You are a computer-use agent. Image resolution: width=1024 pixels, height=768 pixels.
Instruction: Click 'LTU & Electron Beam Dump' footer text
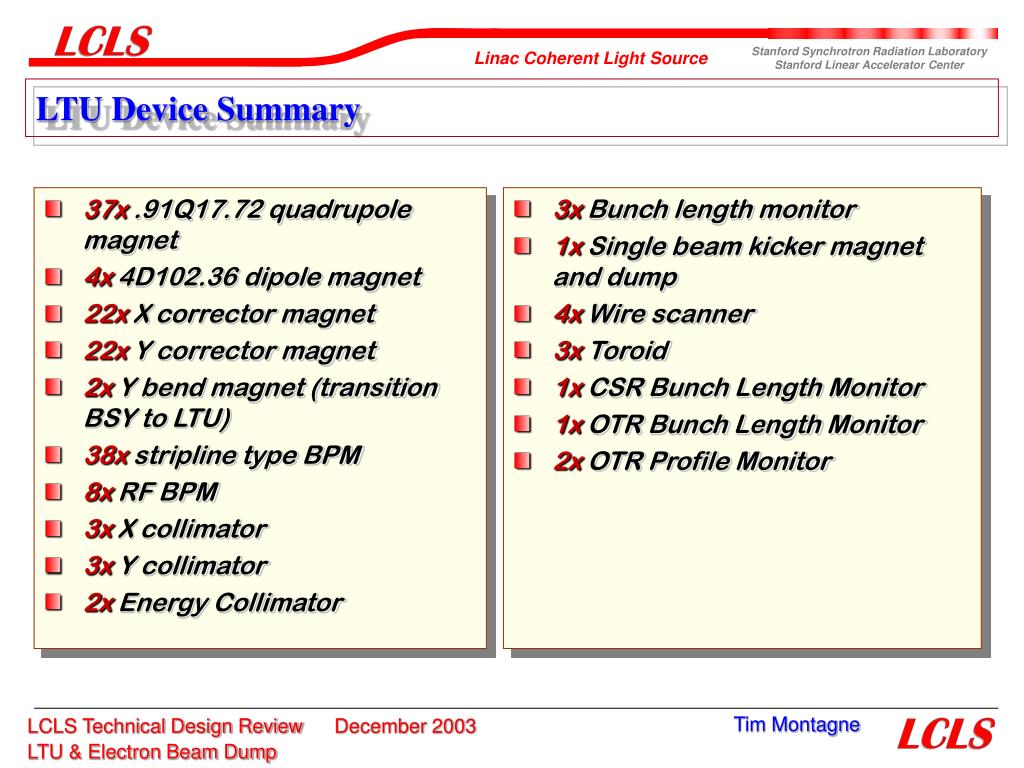click(x=152, y=752)
